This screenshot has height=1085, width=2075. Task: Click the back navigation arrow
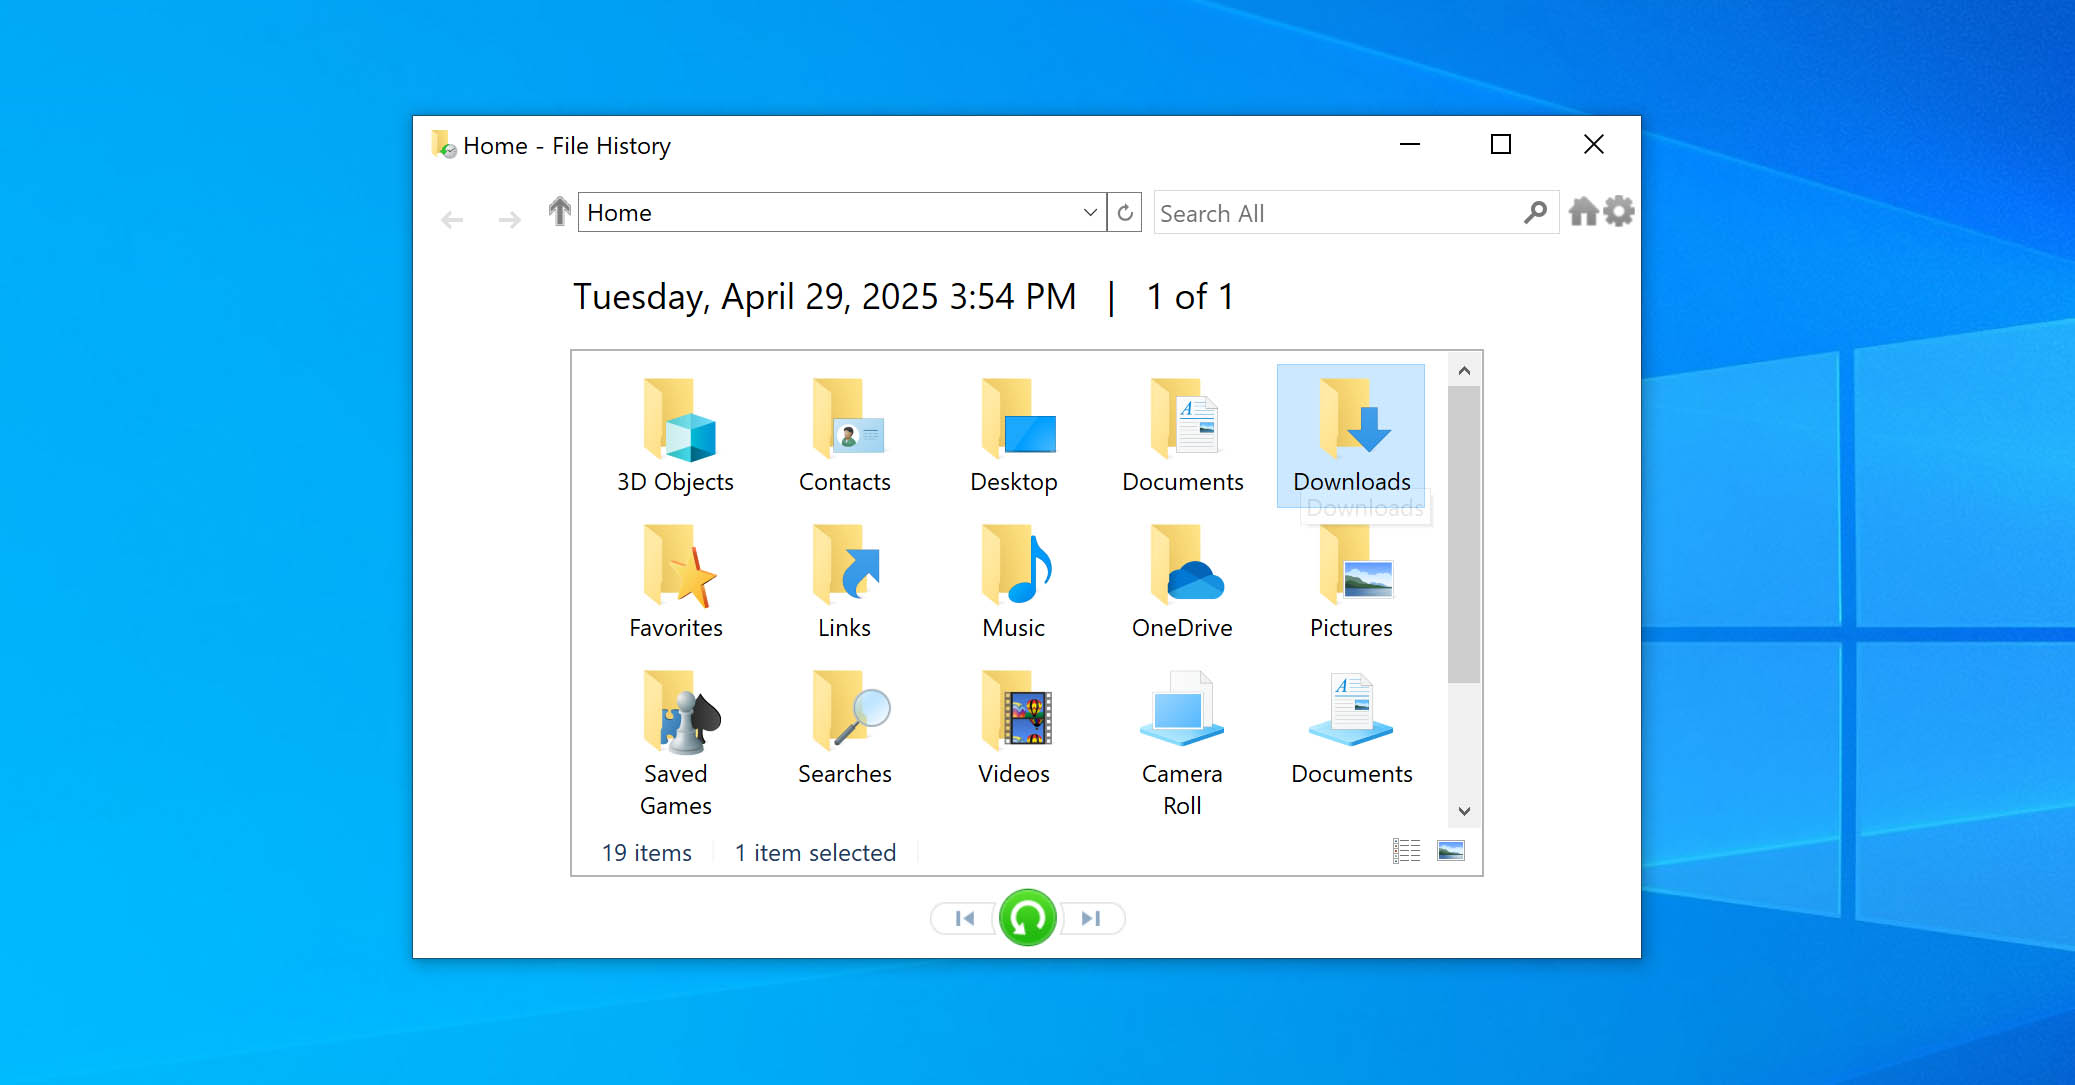[x=452, y=219]
